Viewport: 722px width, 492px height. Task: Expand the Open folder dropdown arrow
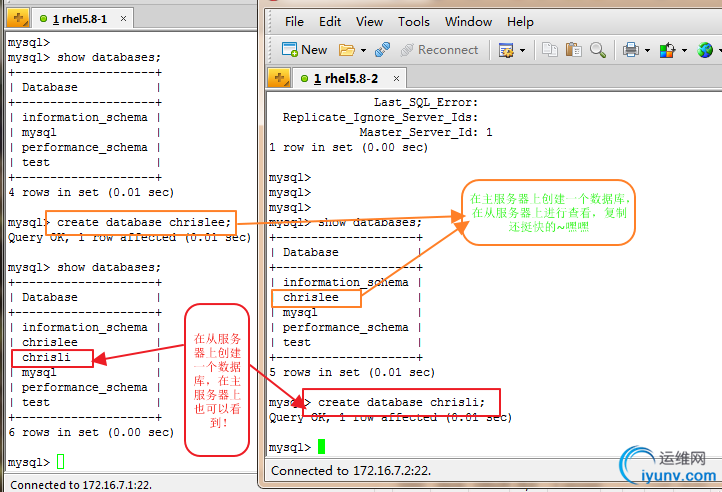pyautogui.click(x=363, y=50)
